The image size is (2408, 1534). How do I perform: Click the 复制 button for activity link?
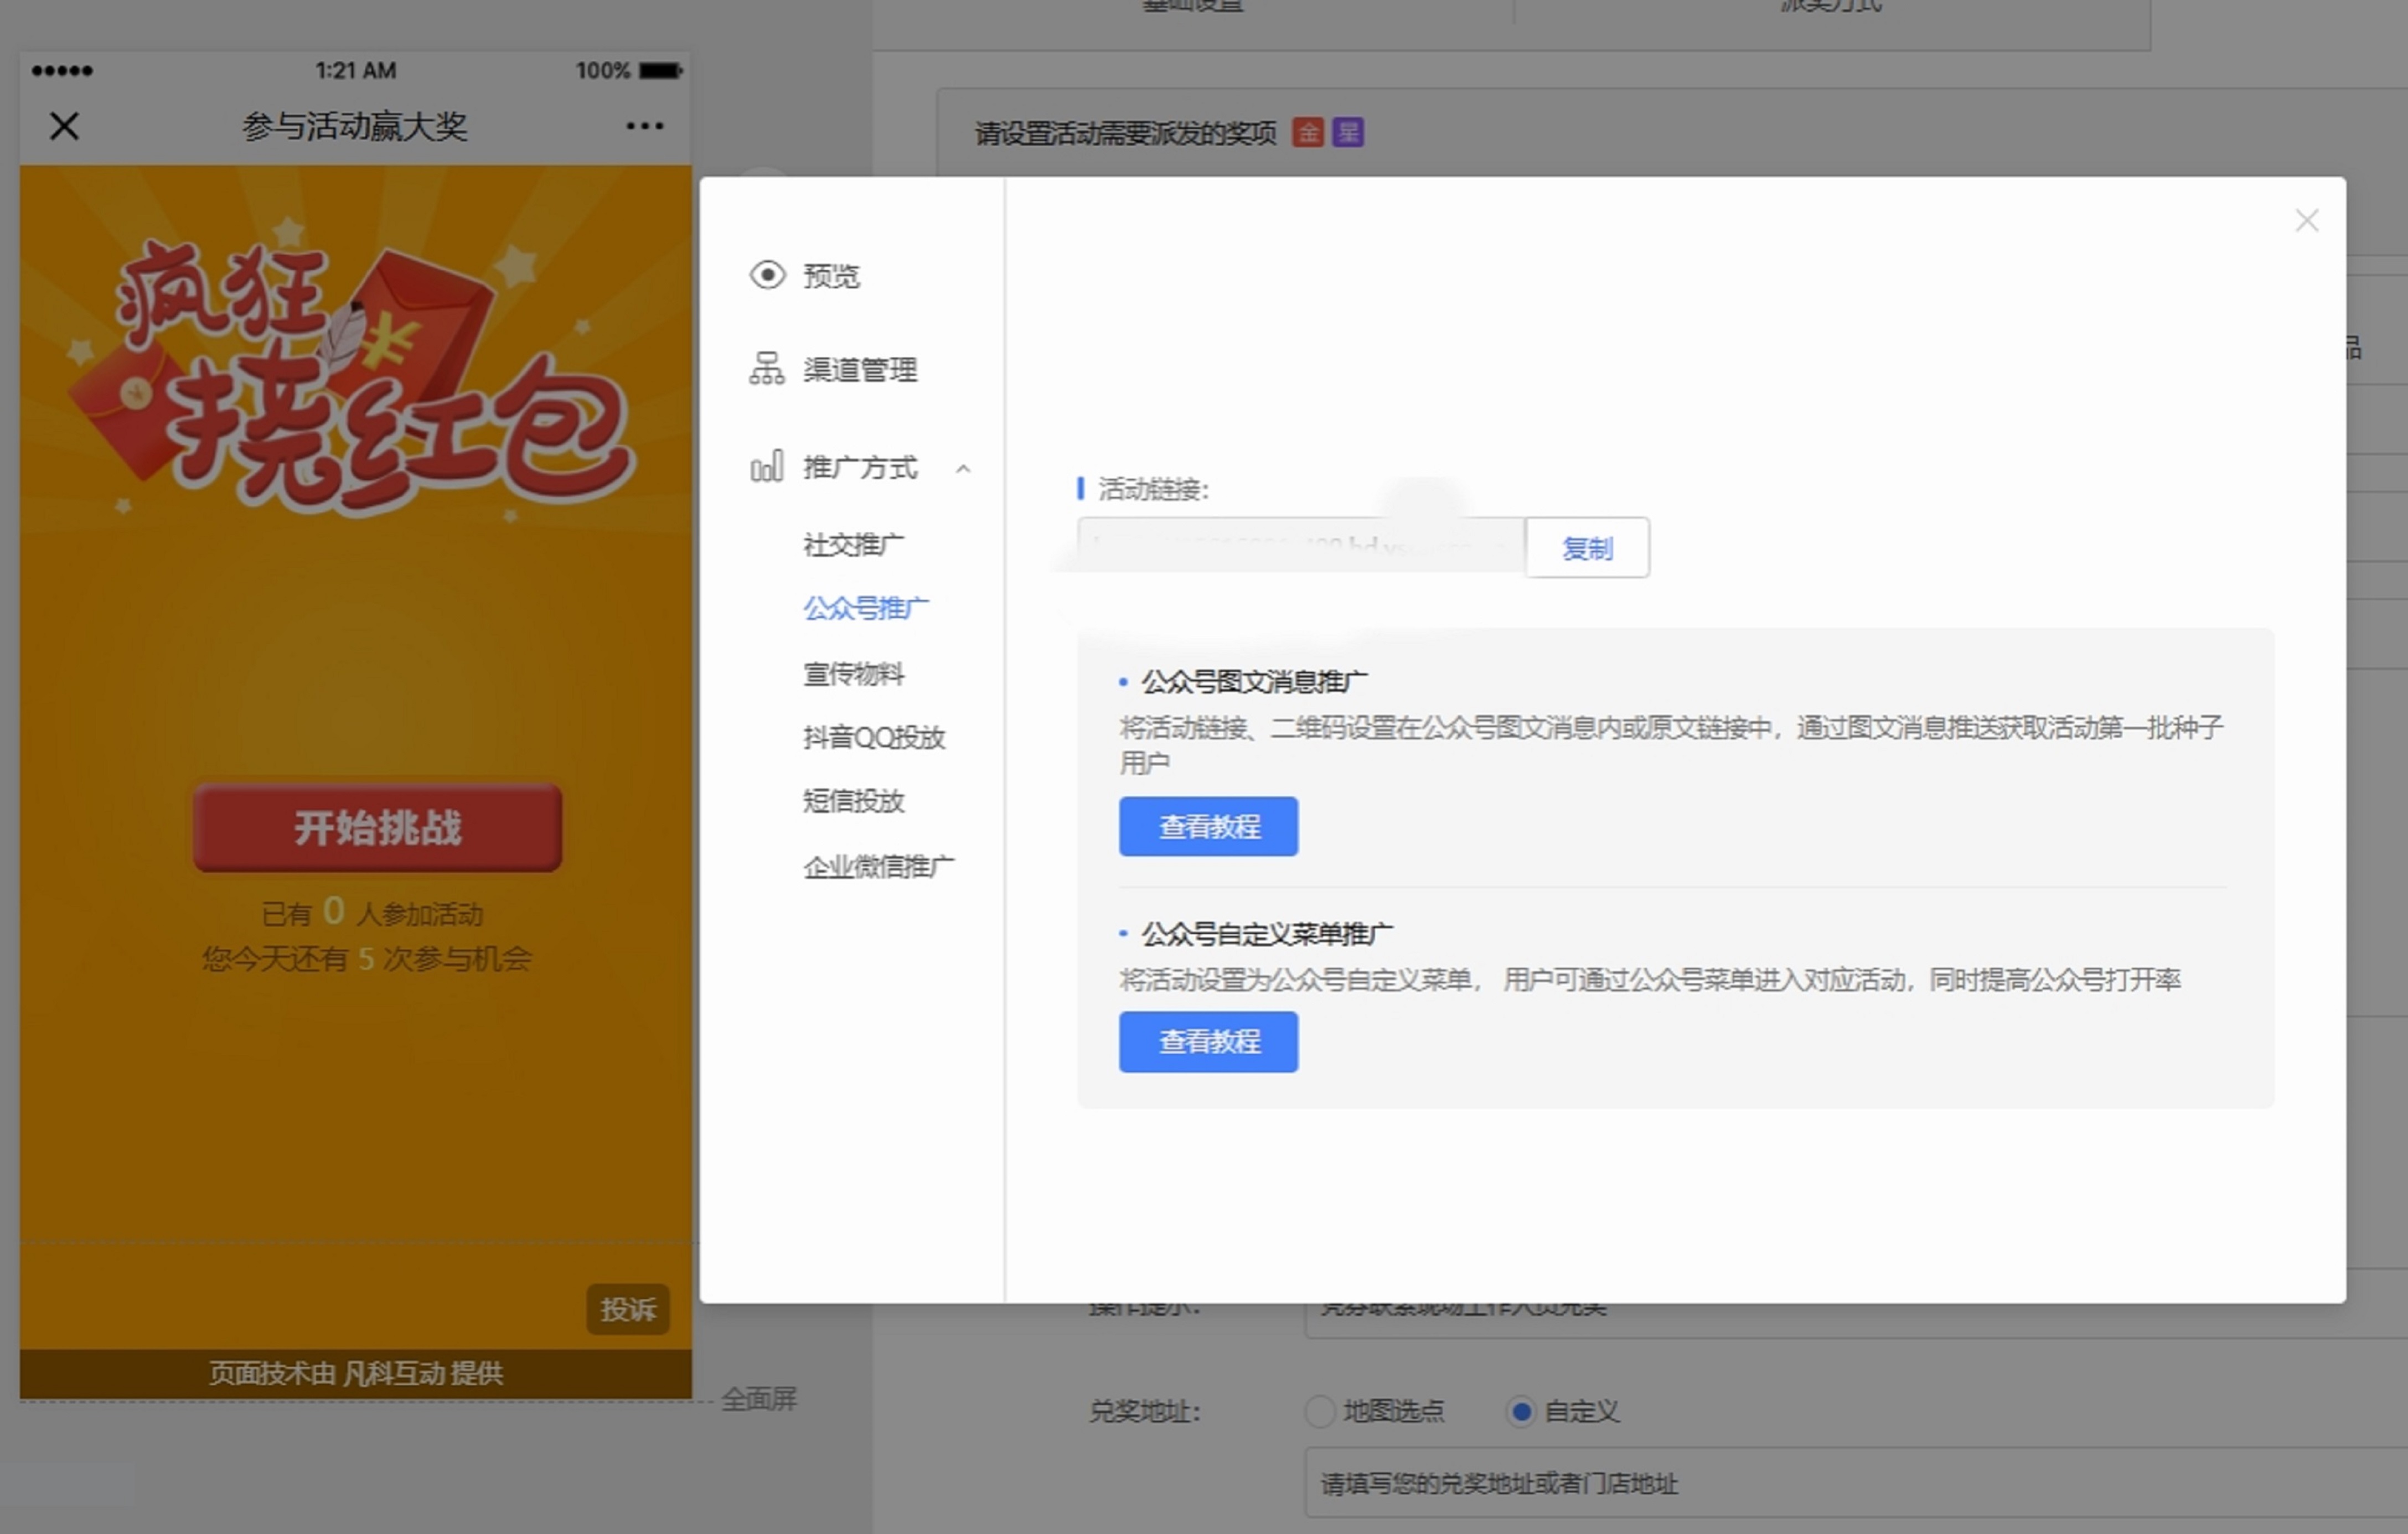[x=1587, y=548]
